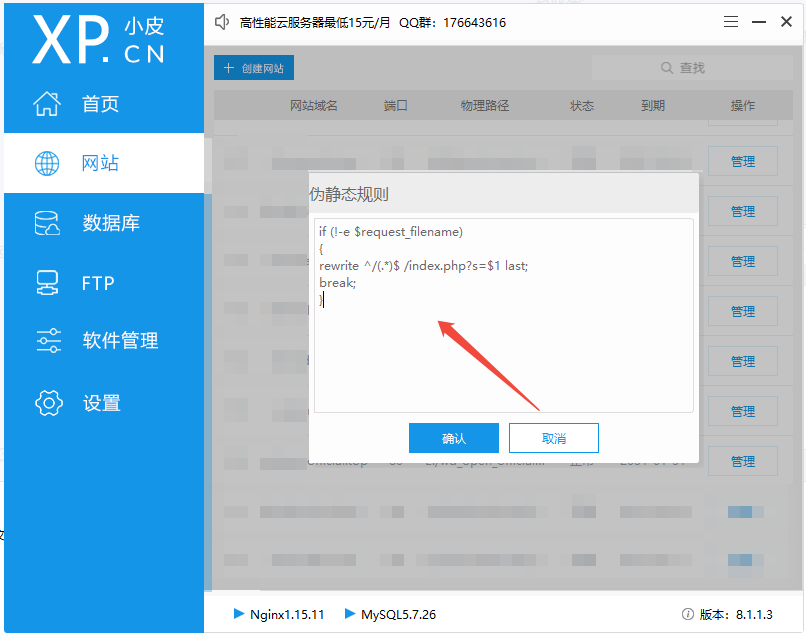The width and height of the screenshot is (806, 634).
Task: Cancel the dialog with 取消 button
Action: pyautogui.click(x=554, y=438)
